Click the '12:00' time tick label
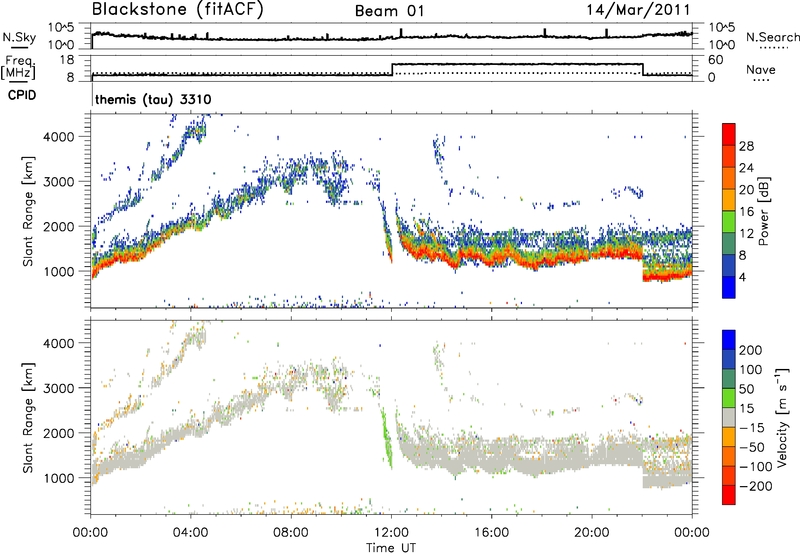This screenshot has width=800, height=554. point(391,533)
